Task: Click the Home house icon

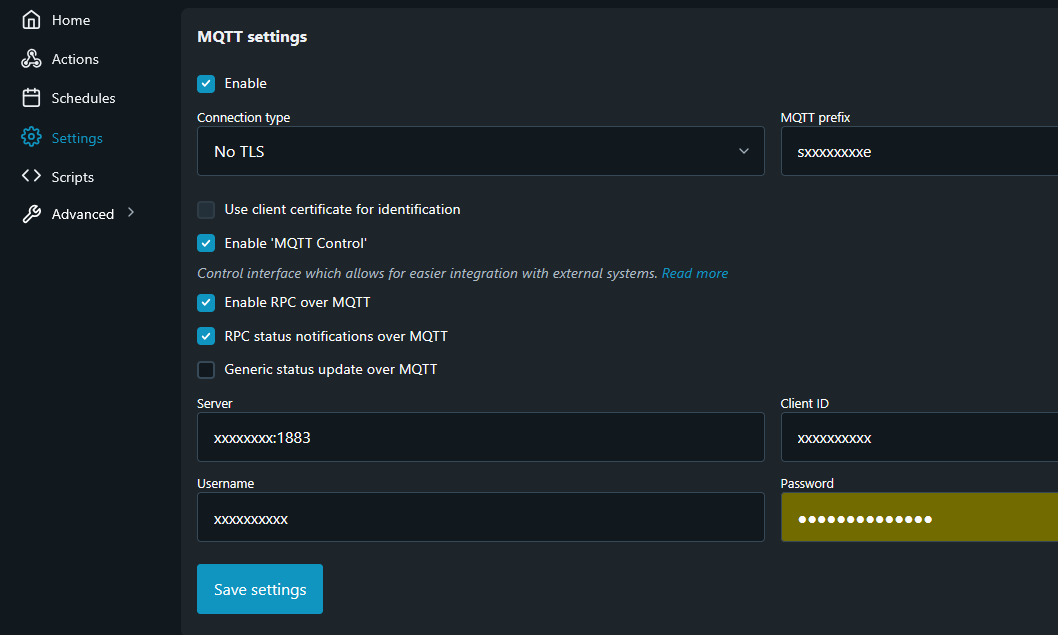Action: [x=31, y=20]
